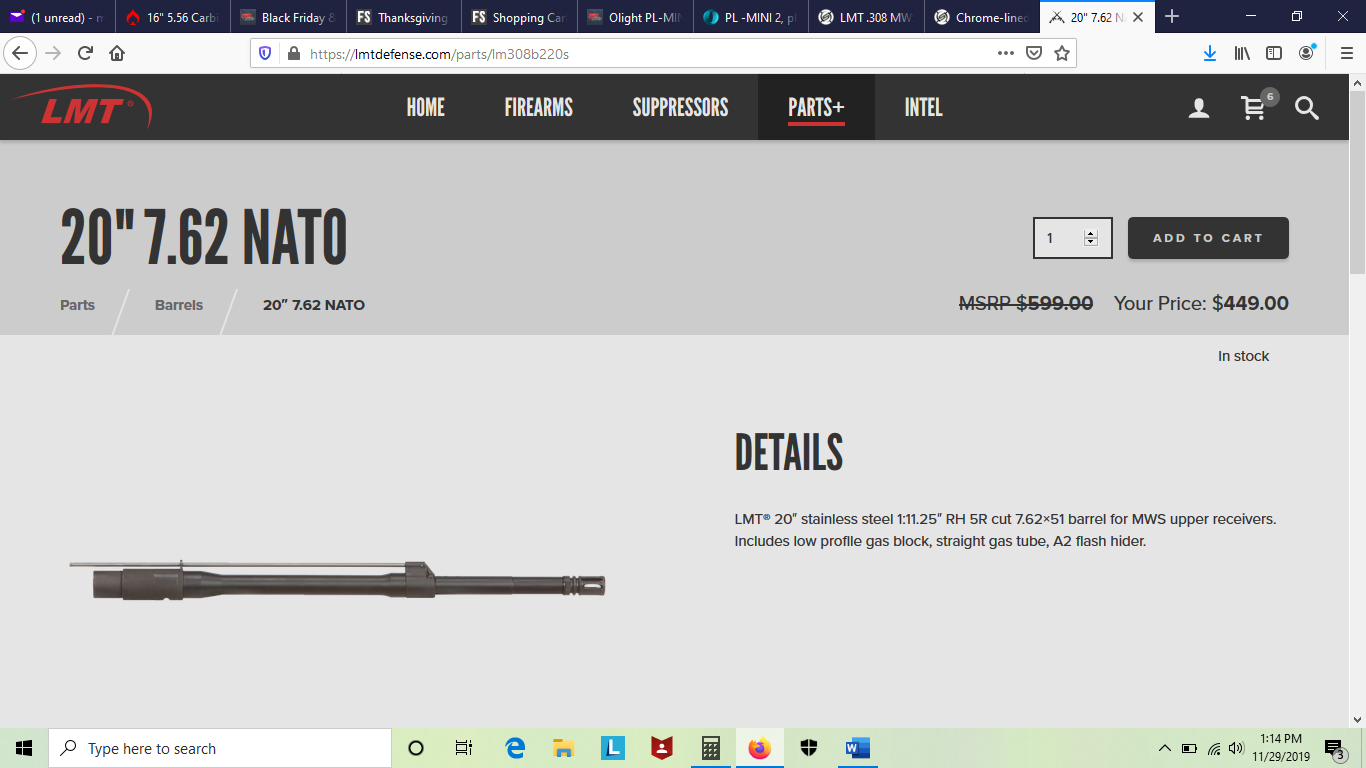
Task: Switch to the Black Friday tab
Action: pyautogui.click(x=288, y=17)
